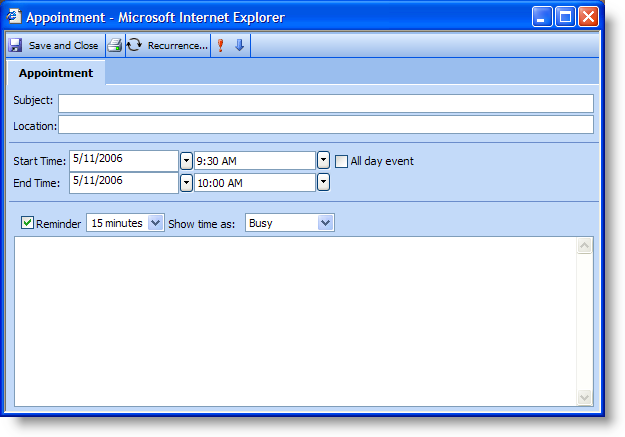Uncheck the Reminder checkbox
The image size is (625, 437).
27,222
